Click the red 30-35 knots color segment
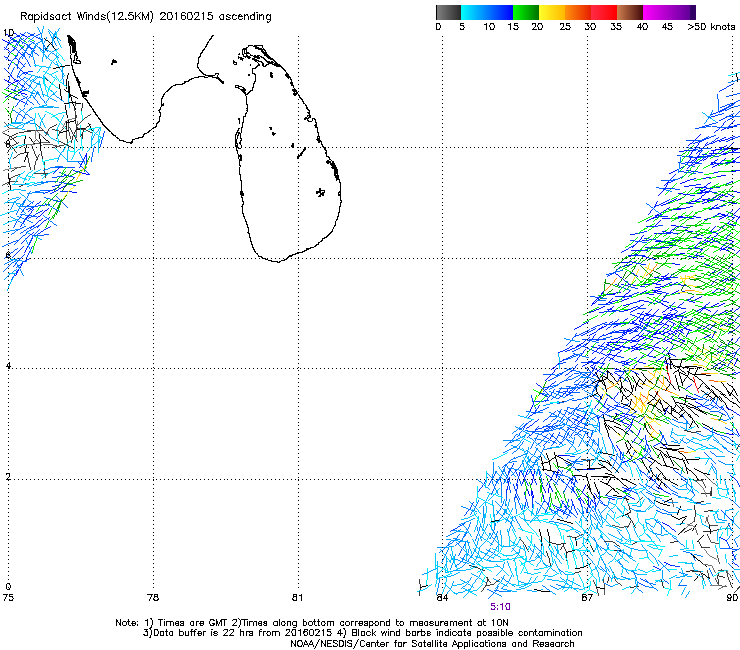The width and height of the screenshot is (740, 650). [604, 12]
